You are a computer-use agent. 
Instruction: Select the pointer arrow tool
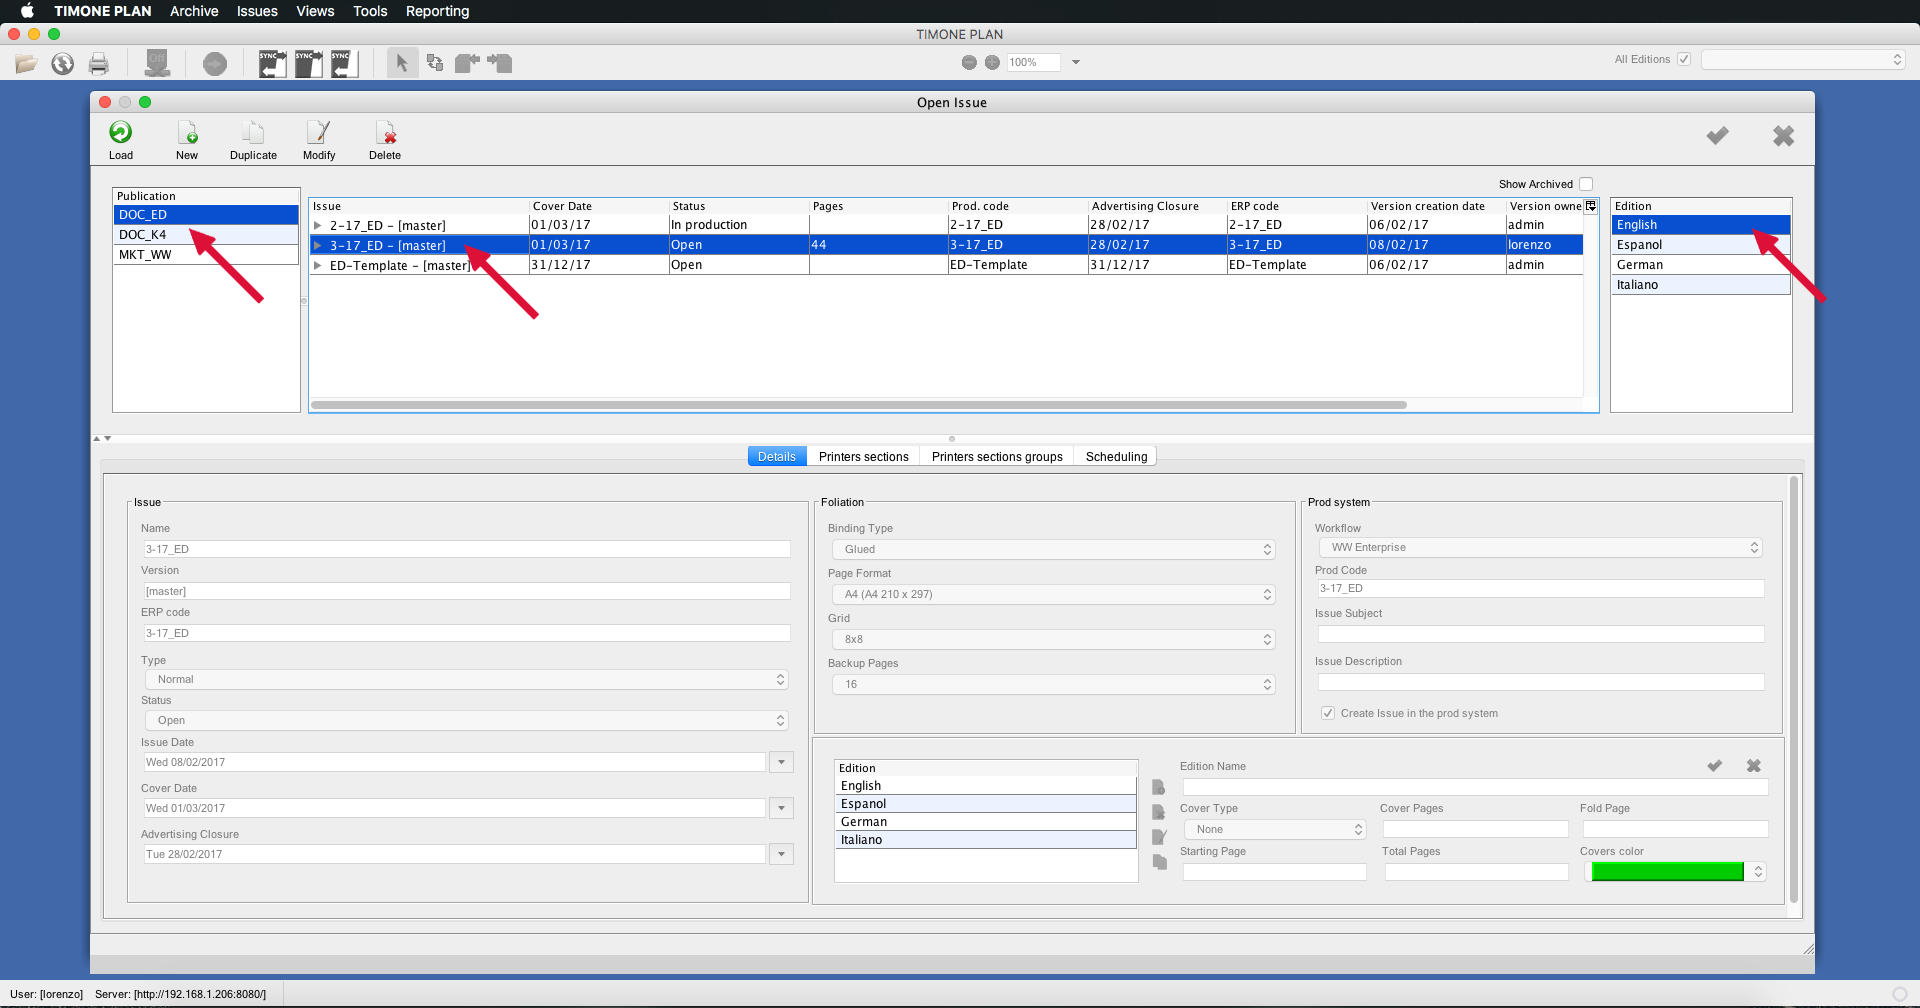402,63
